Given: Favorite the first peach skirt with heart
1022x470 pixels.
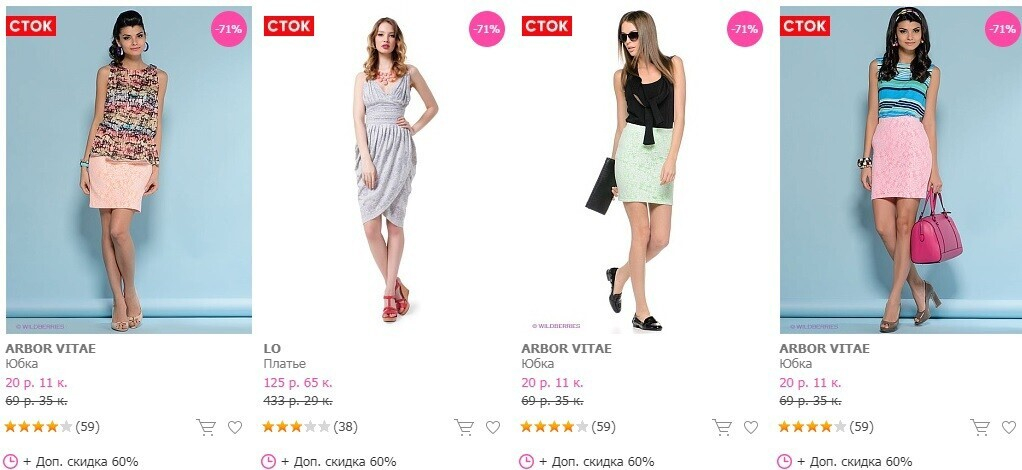Looking at the screenshot, I should [x=235, y=427].
